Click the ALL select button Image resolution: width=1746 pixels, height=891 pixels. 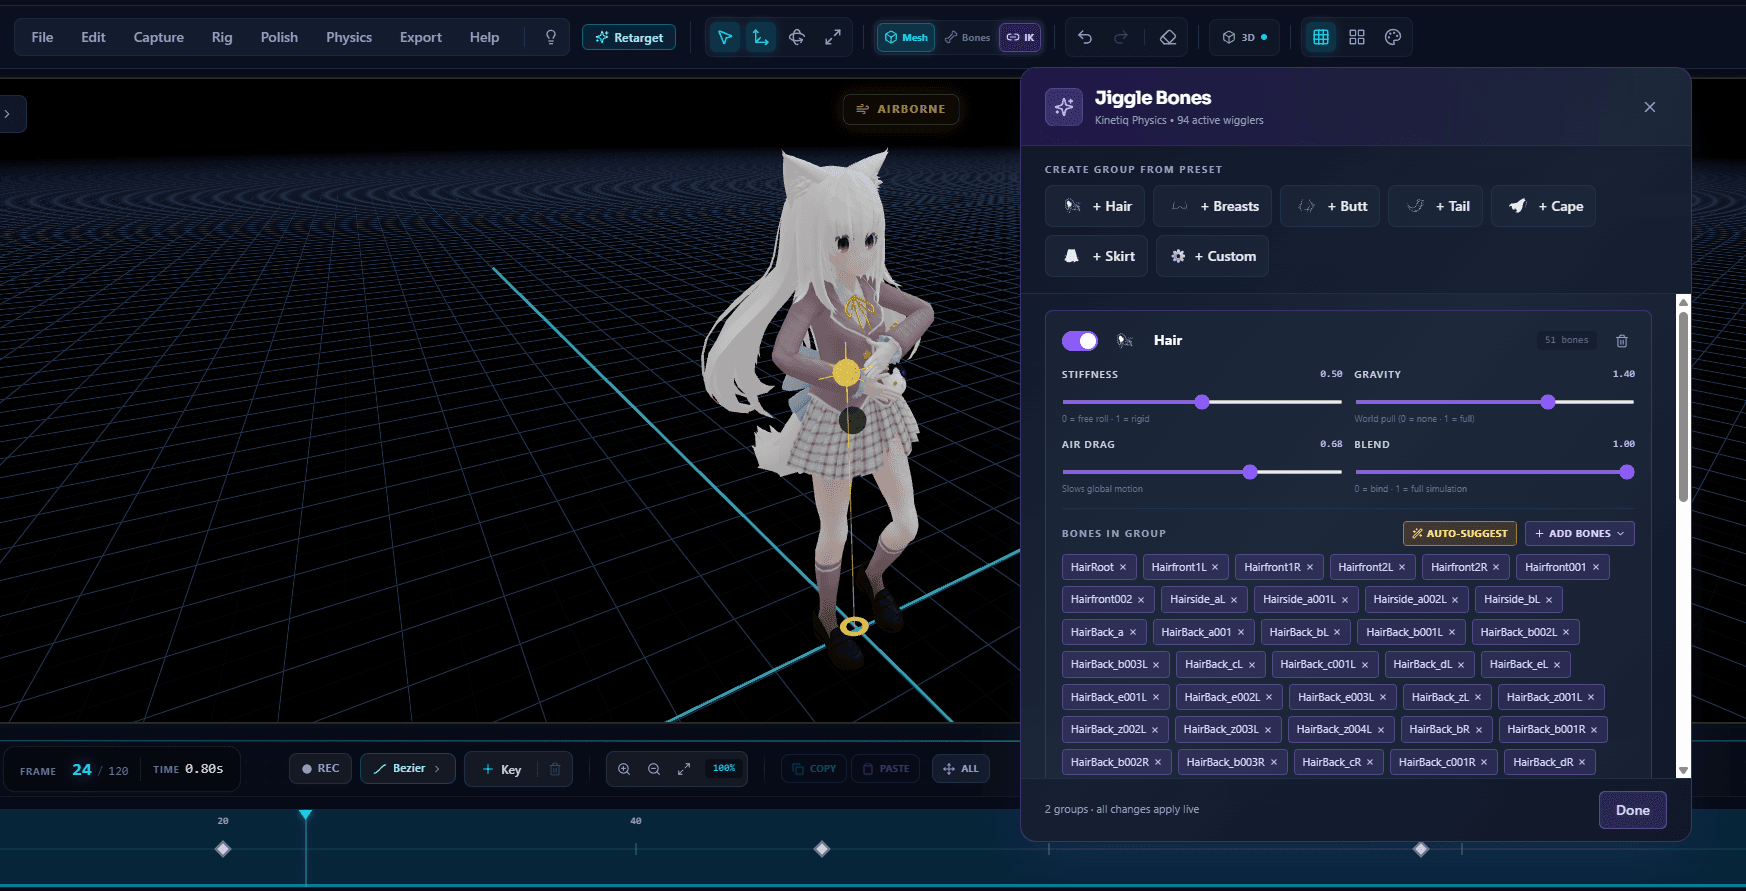pyautogui.click(x=961, y=769)
